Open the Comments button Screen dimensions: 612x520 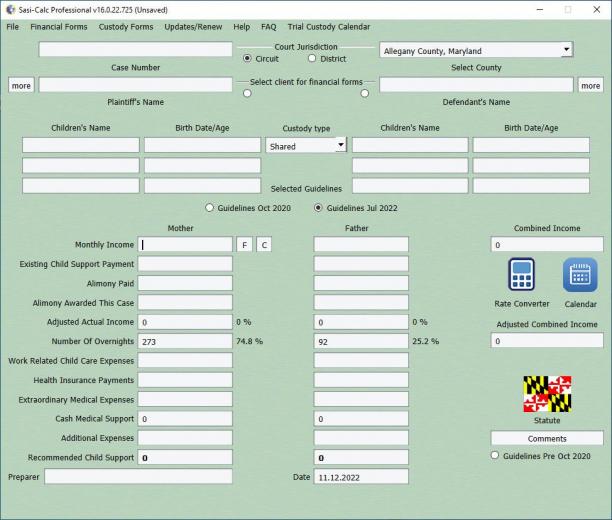pyautogui.click(x=547, y=438)
